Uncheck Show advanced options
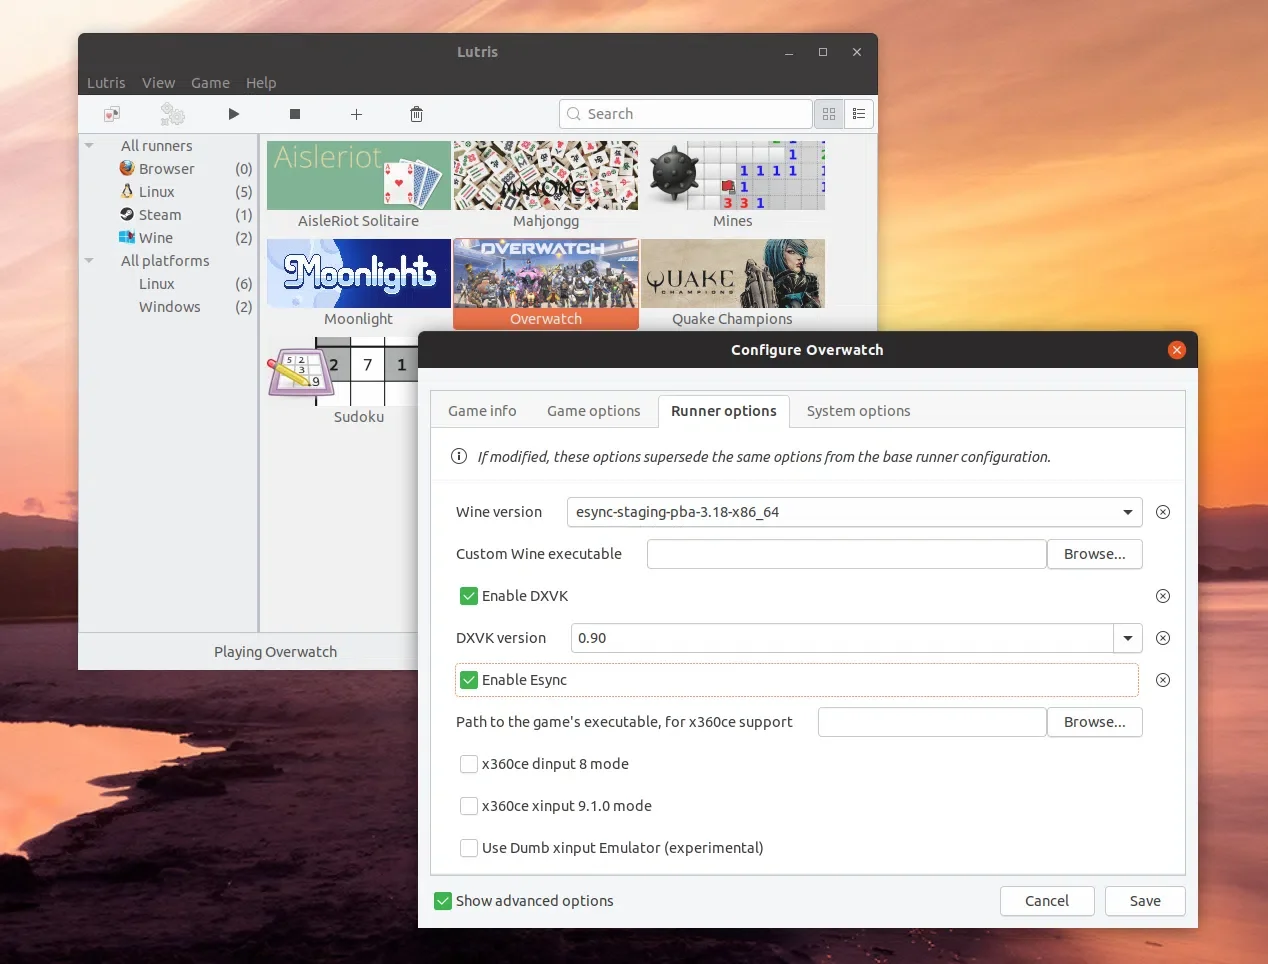The height and width of the screenshot is (964, 1268). click(443, 901)
